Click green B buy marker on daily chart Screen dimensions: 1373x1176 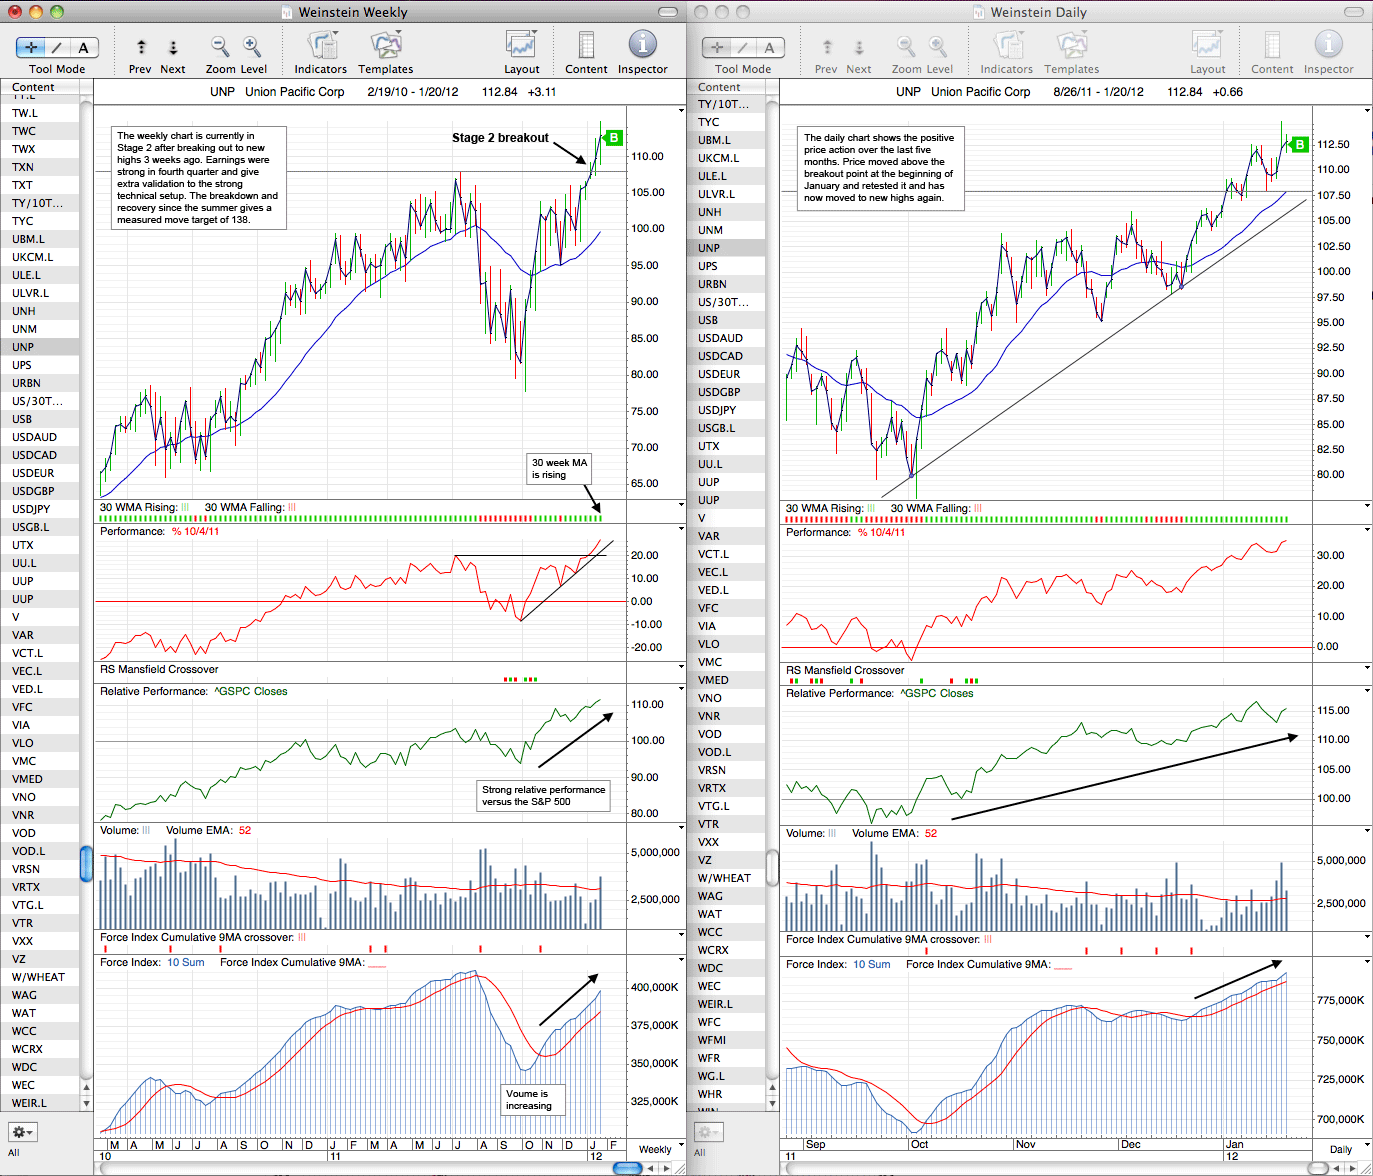pos(1300,145)
